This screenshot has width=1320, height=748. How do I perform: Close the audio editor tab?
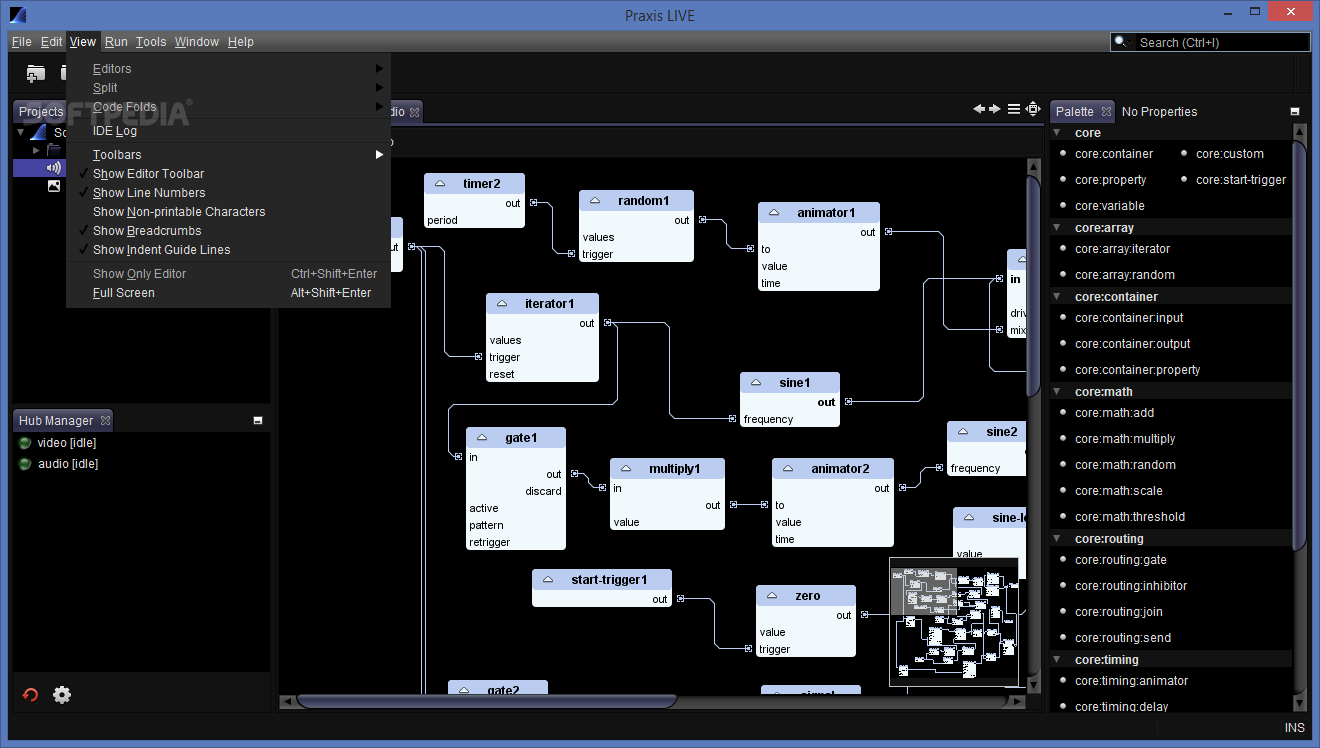(x=415, y=112)
